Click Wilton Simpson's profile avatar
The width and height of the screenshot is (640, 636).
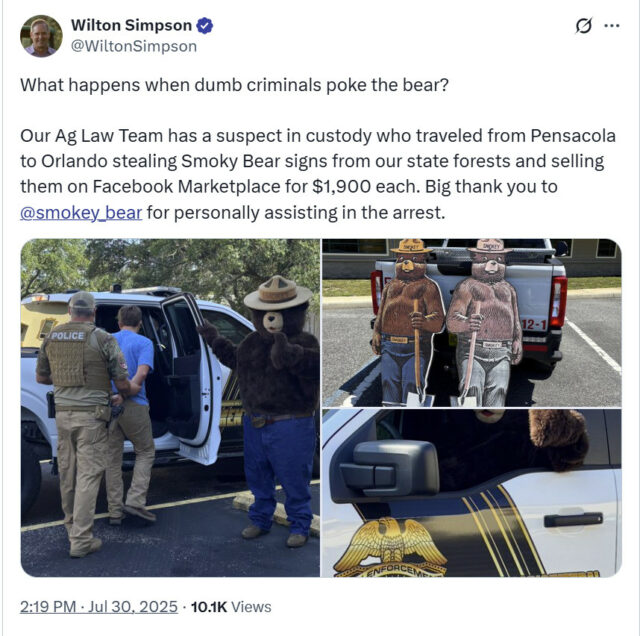click(x=41, y=36)
